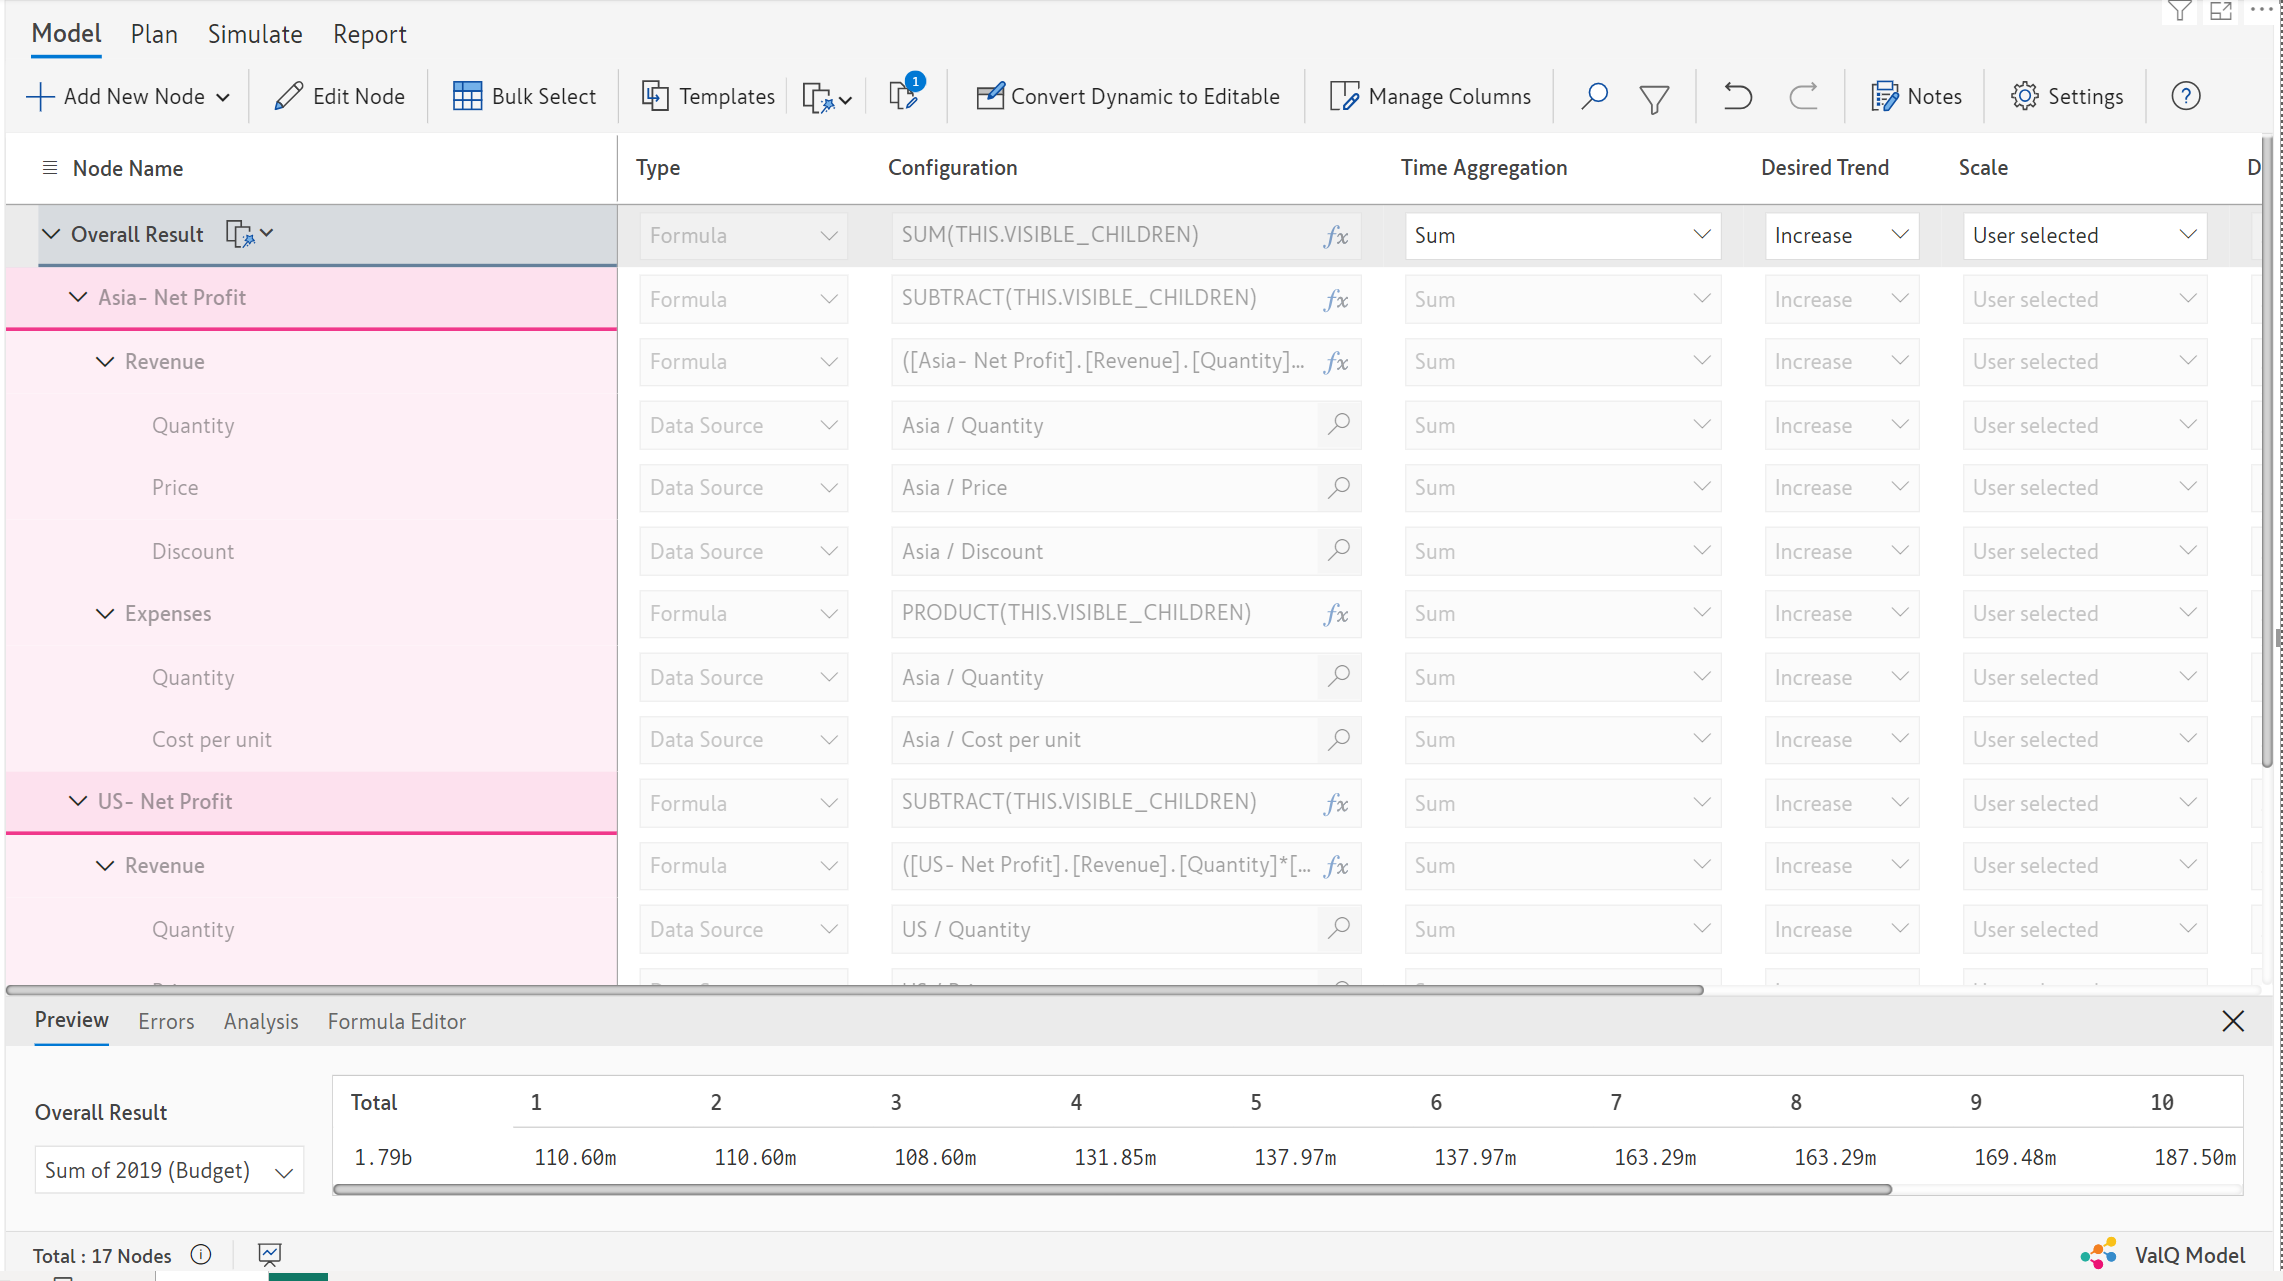Open the Formula Editor tab

click(x=396, y=1021)
